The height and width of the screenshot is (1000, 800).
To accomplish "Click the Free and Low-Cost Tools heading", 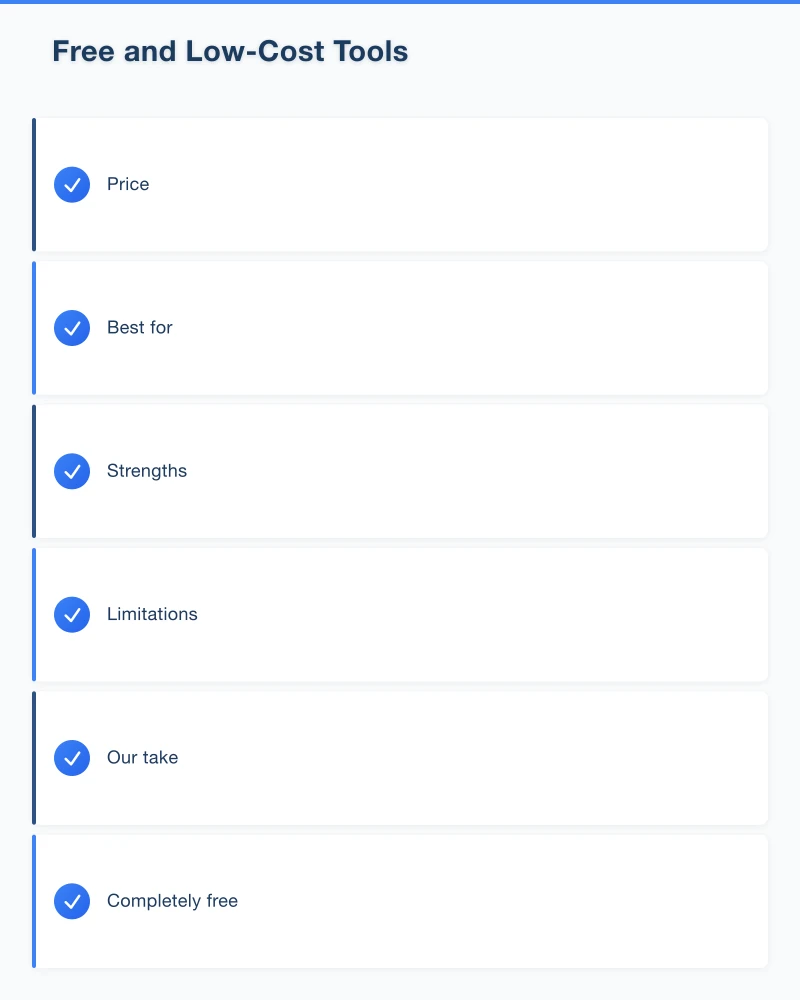I will (230, 52).
